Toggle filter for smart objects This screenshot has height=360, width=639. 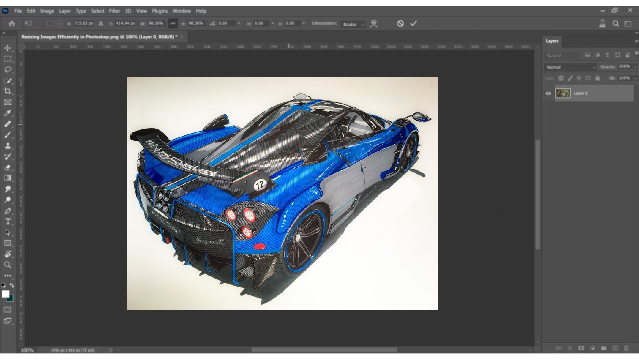coord(628,55)
